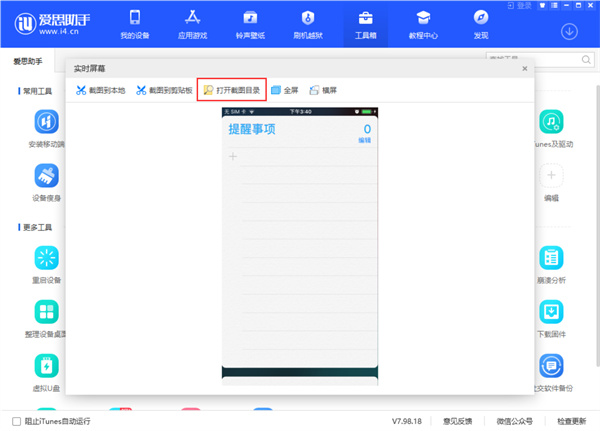Open the downloads arrow button at top right
Image resolution: width=600 pixels, height=431 pixels.
pos(569,31)
